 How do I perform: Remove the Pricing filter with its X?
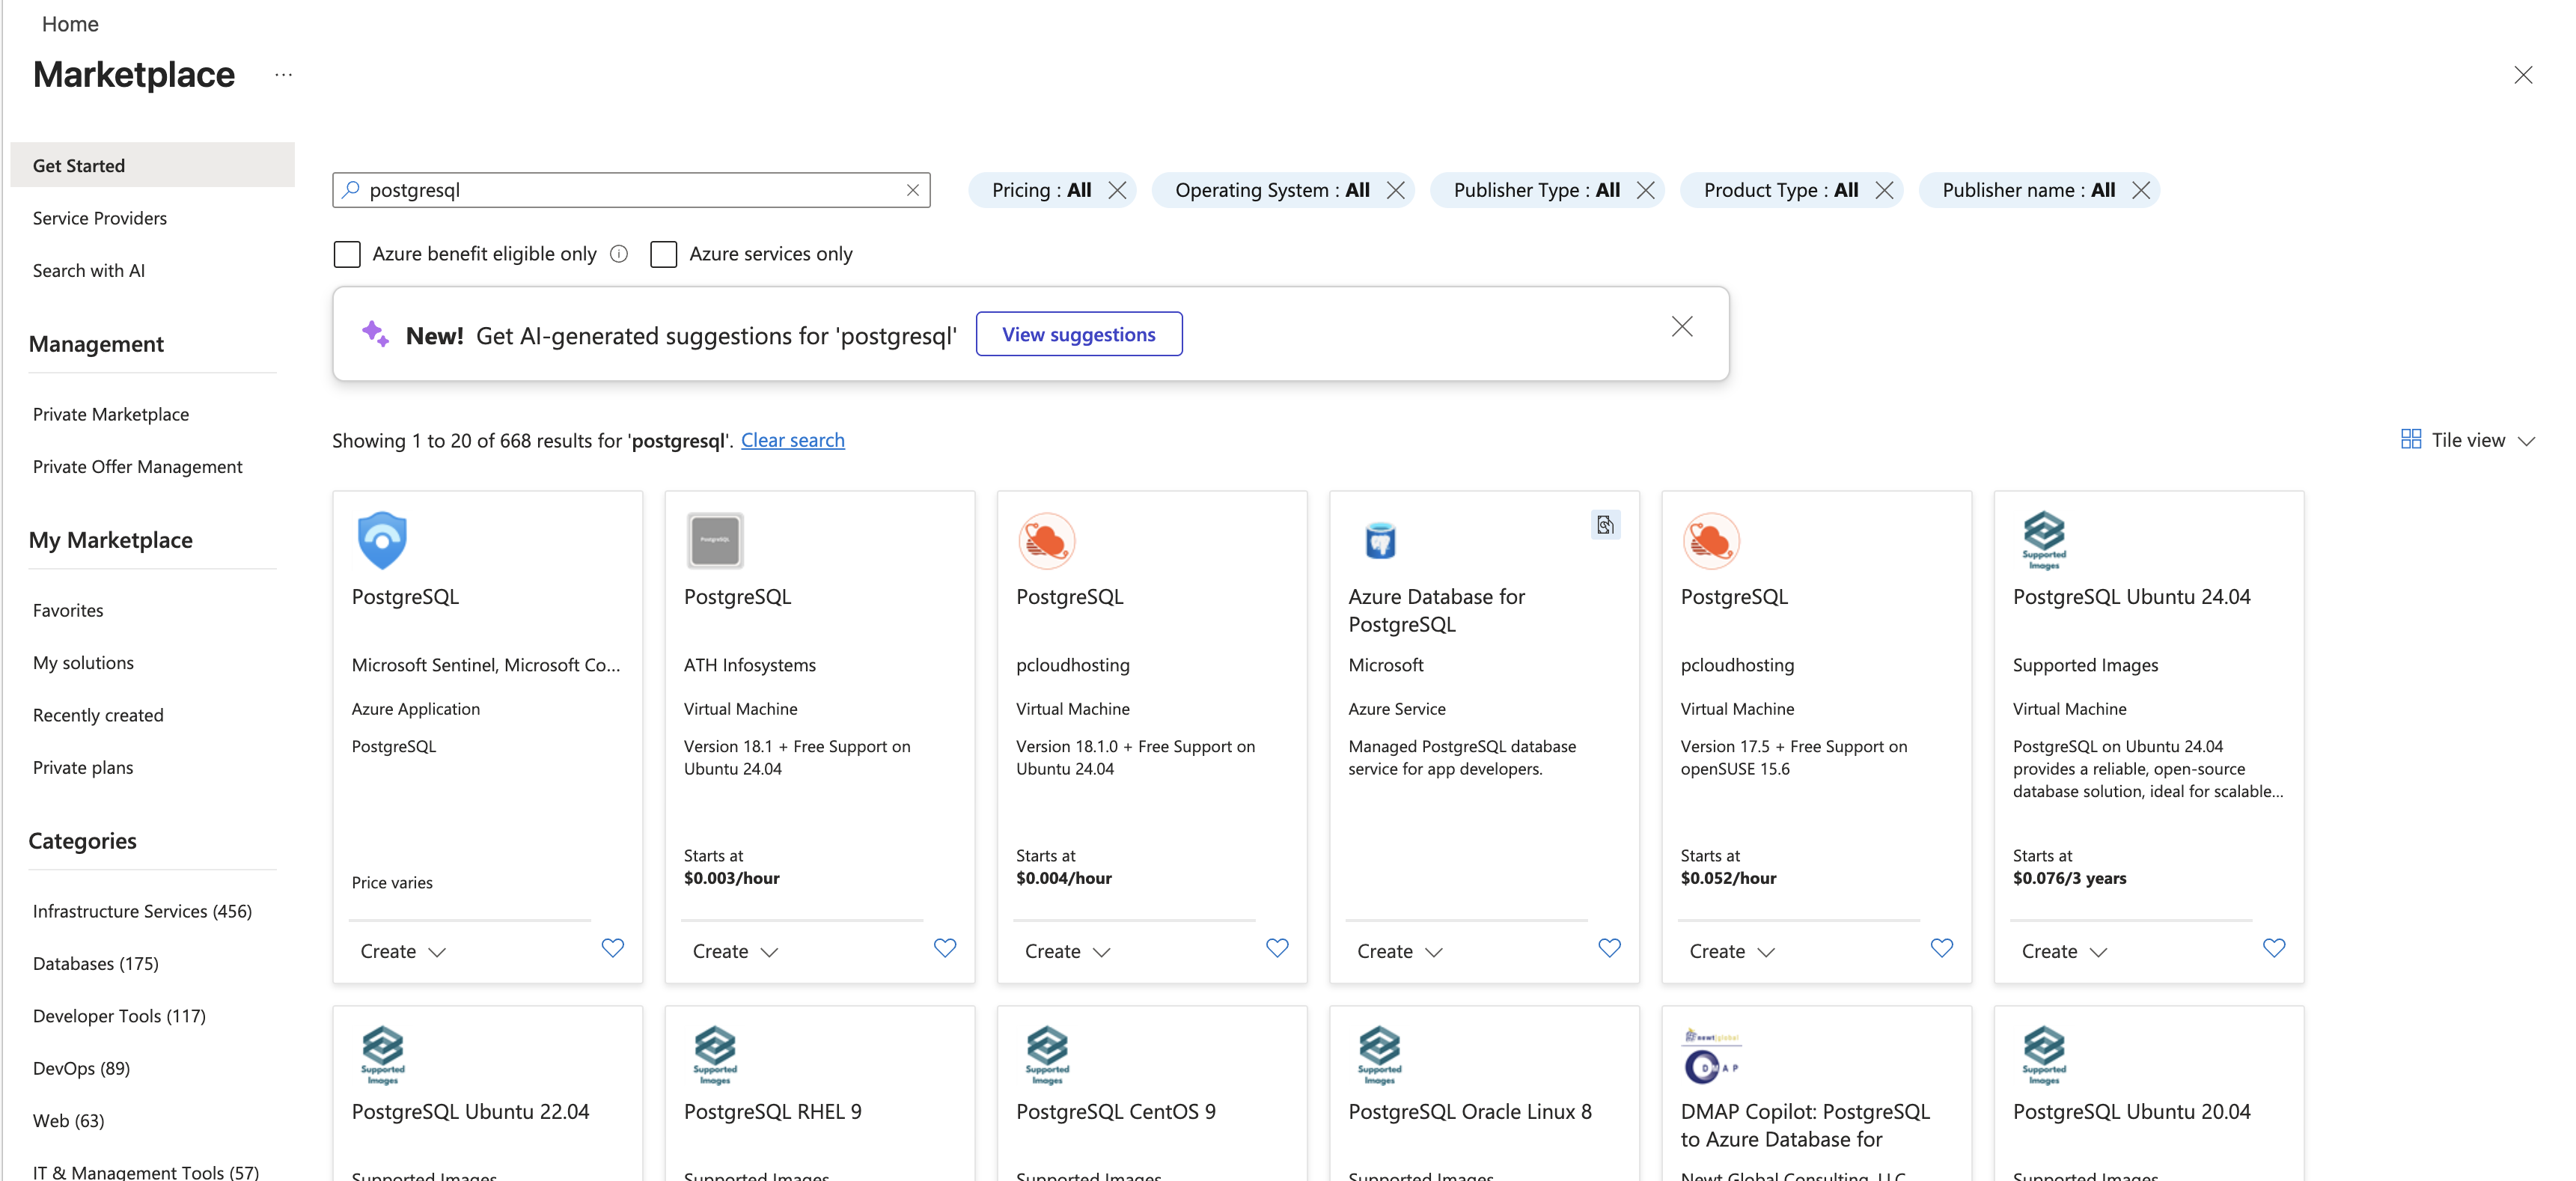coord(1117,190)
